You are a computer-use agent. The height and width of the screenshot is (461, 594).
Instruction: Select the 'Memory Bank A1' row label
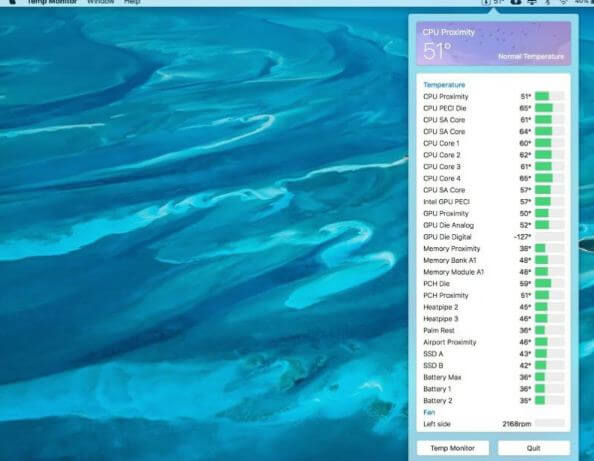[x=449, y=260]
